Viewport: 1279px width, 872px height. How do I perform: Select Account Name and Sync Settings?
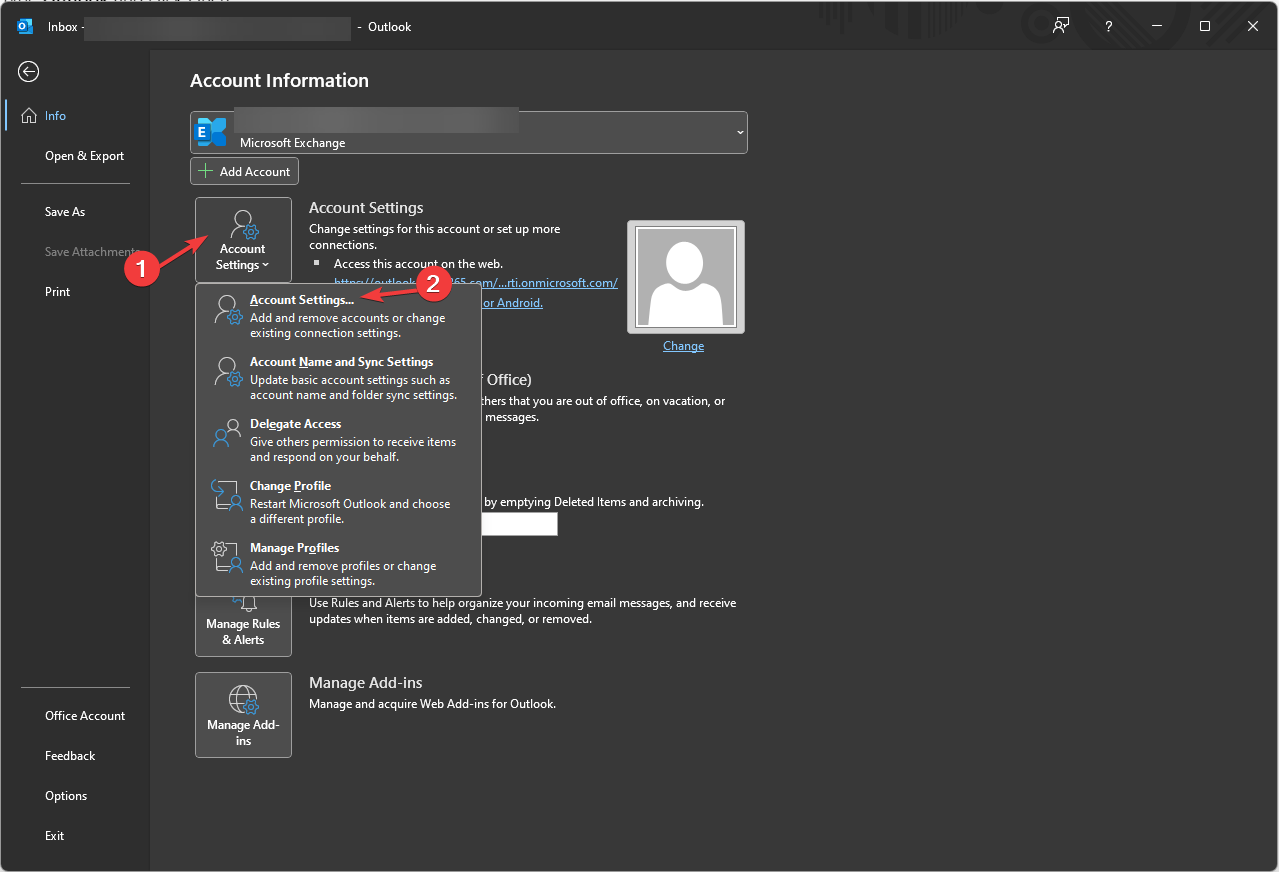click(341, 362)
